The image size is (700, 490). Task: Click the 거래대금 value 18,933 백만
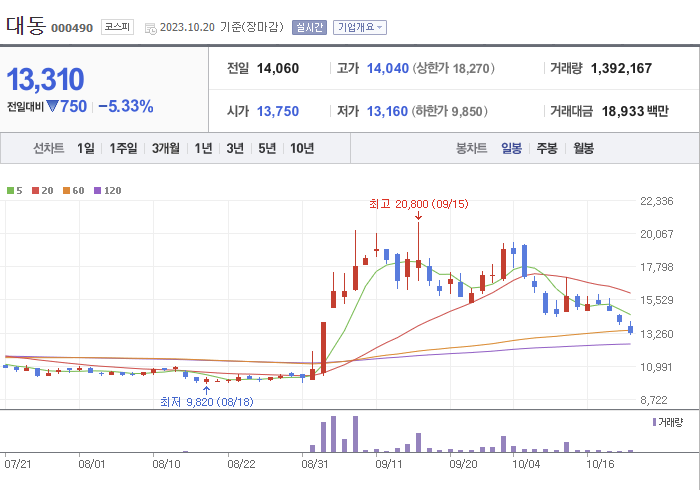coord(635,111)
